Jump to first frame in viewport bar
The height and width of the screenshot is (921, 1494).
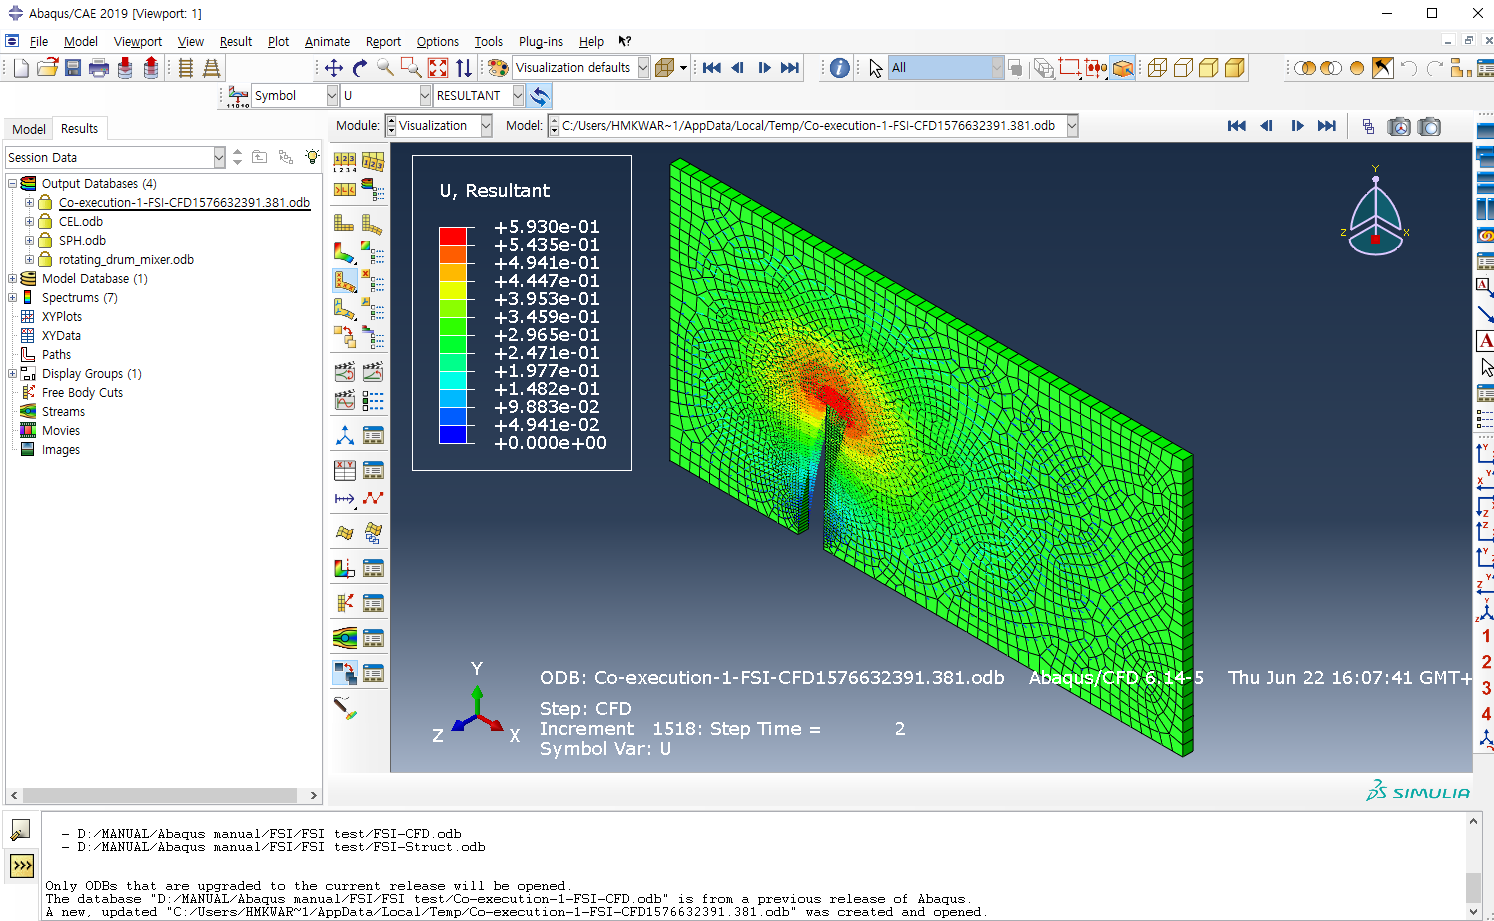pos(1237,126)
